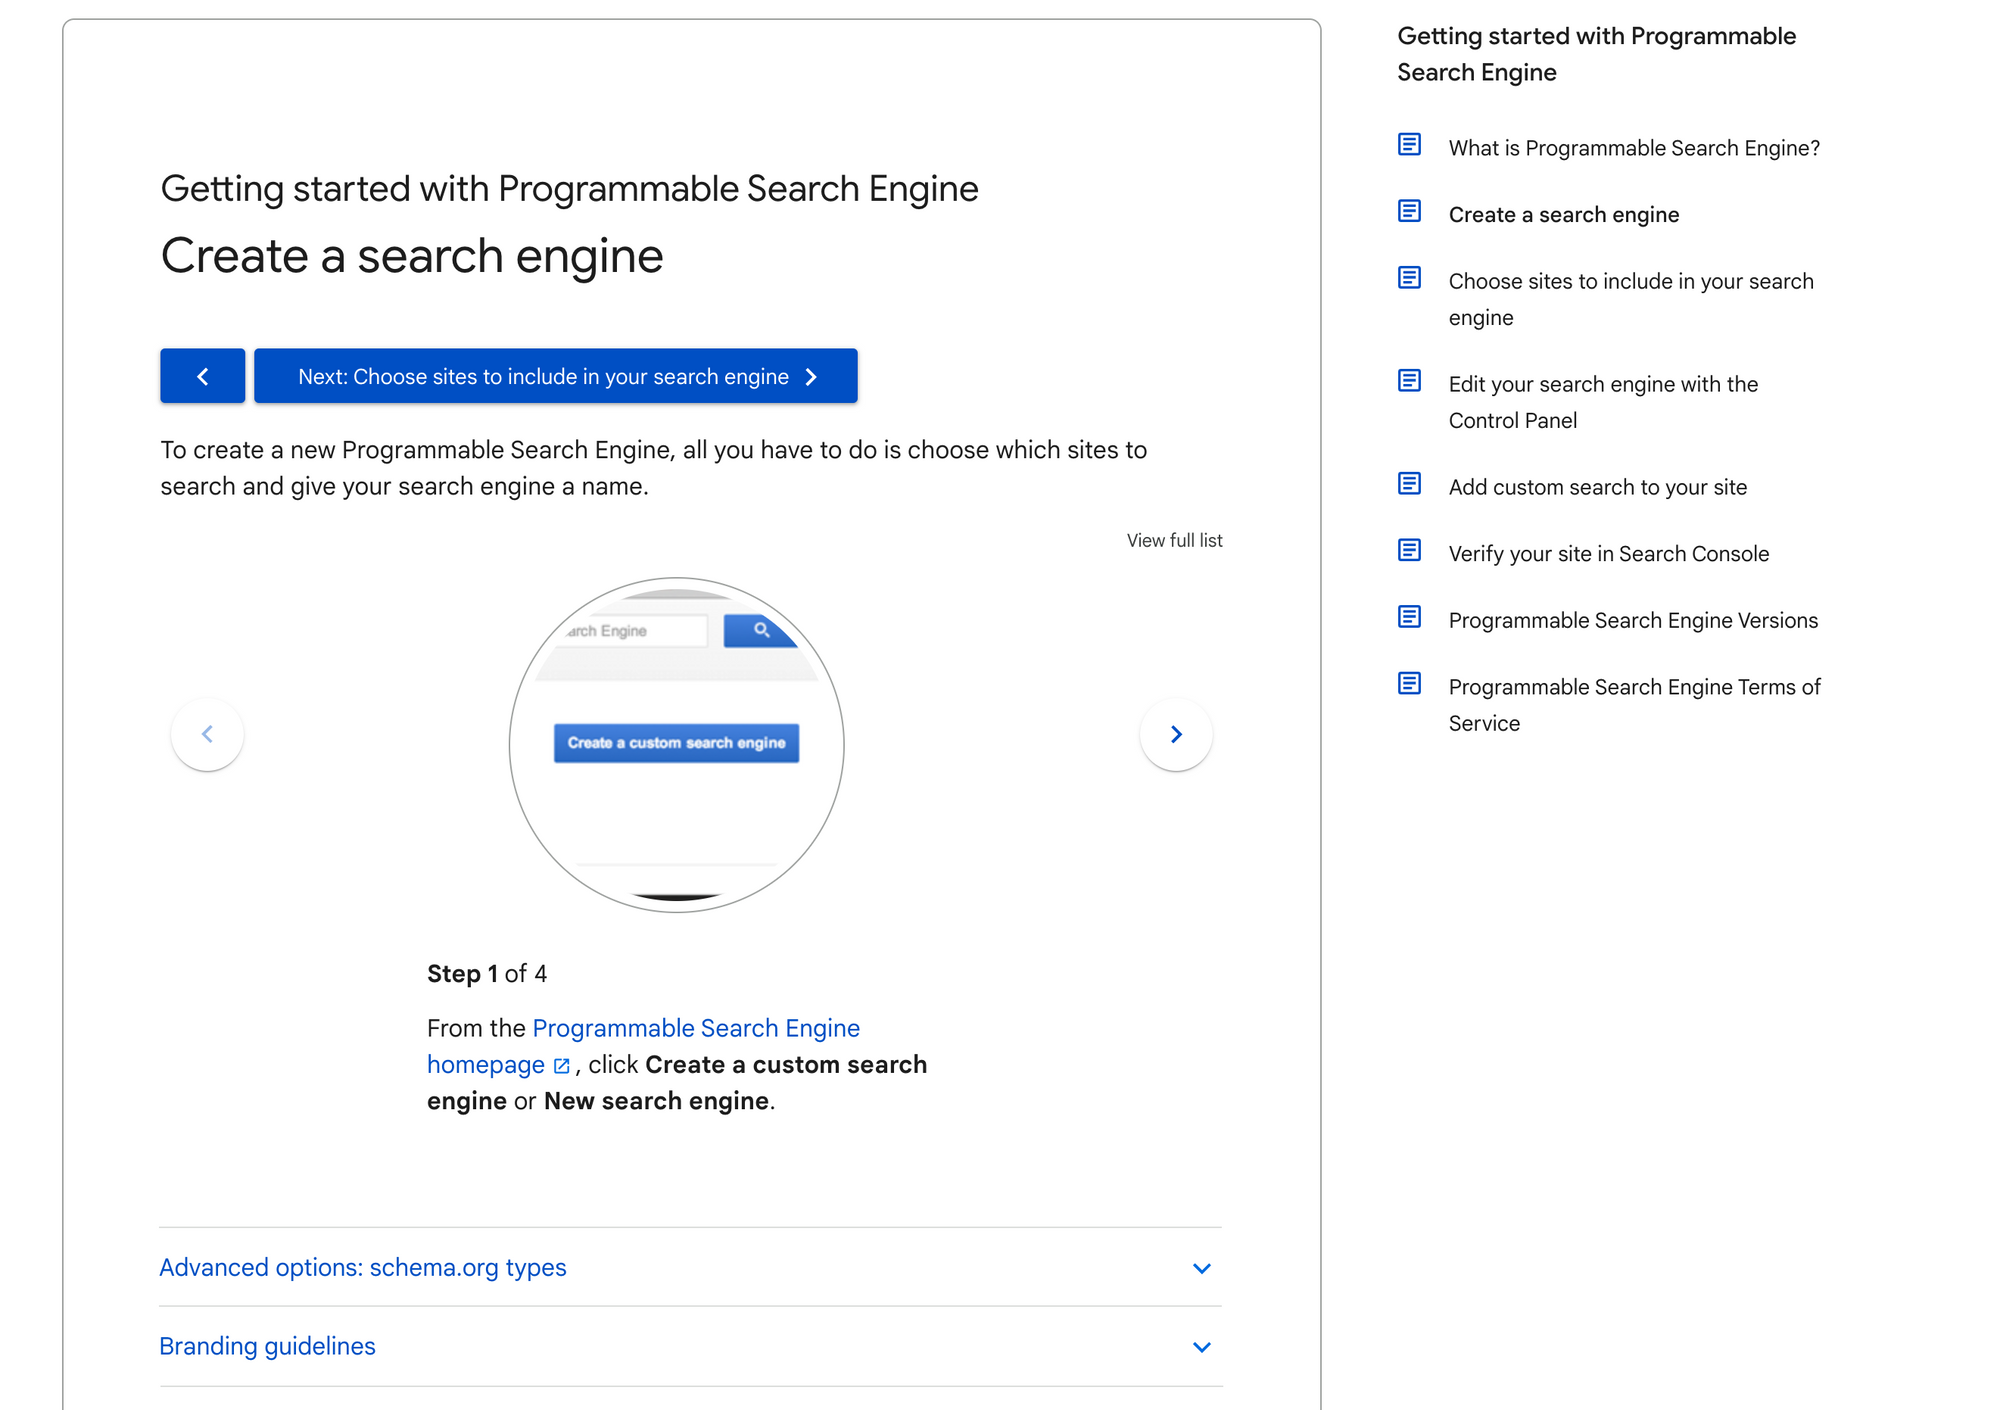2000x1410 pixels.
Task: Click blue back arrow button
Action: [x=202, y=376]
